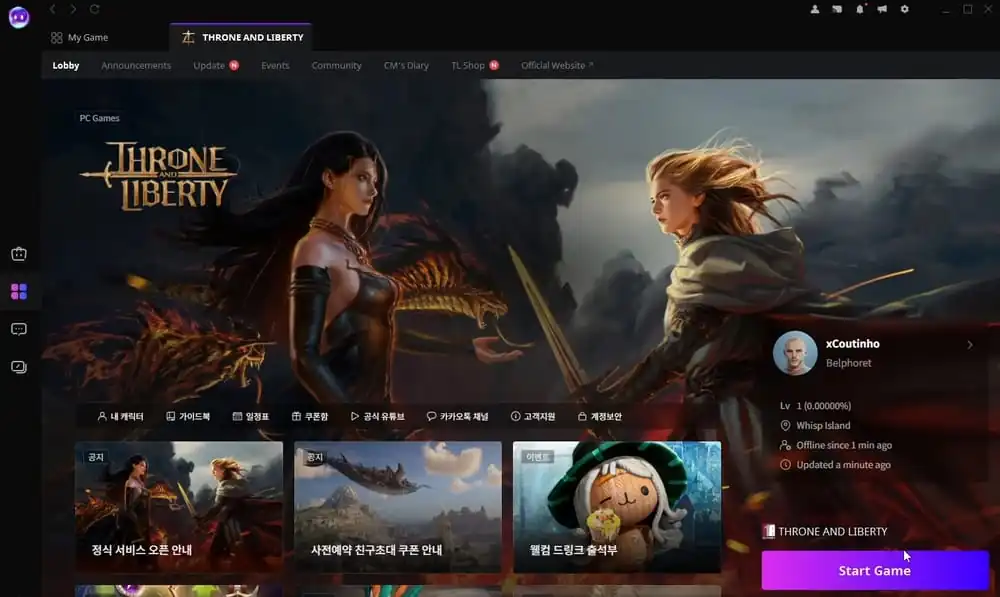Click the Updated a minute ago text
Screen dimensions: 1000x597
(843, 465)
